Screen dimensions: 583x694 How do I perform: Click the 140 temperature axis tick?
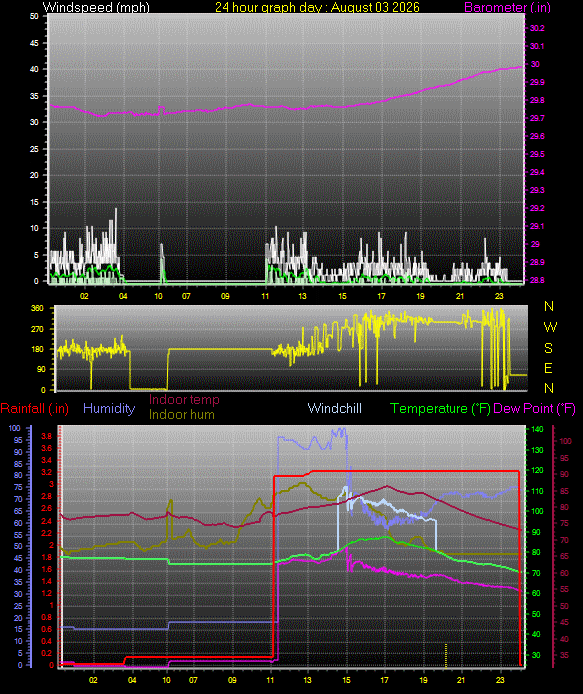coord(537,429)
